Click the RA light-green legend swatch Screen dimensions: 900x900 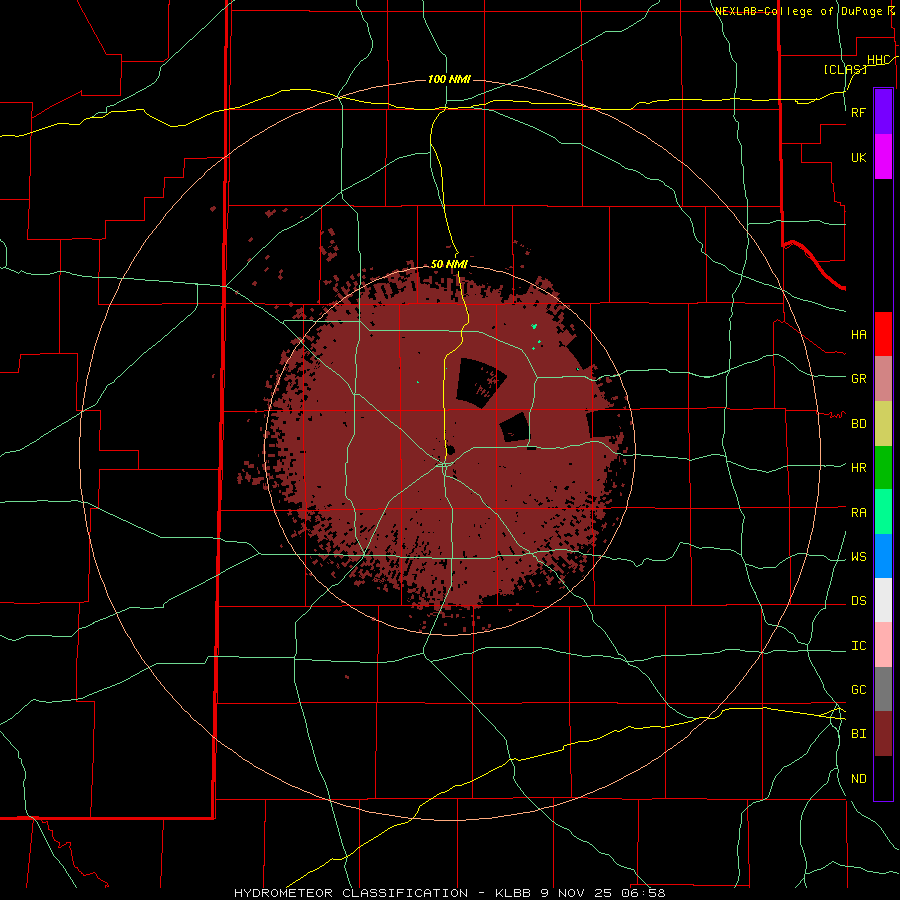pyautogui.click(x=883, y=512)
